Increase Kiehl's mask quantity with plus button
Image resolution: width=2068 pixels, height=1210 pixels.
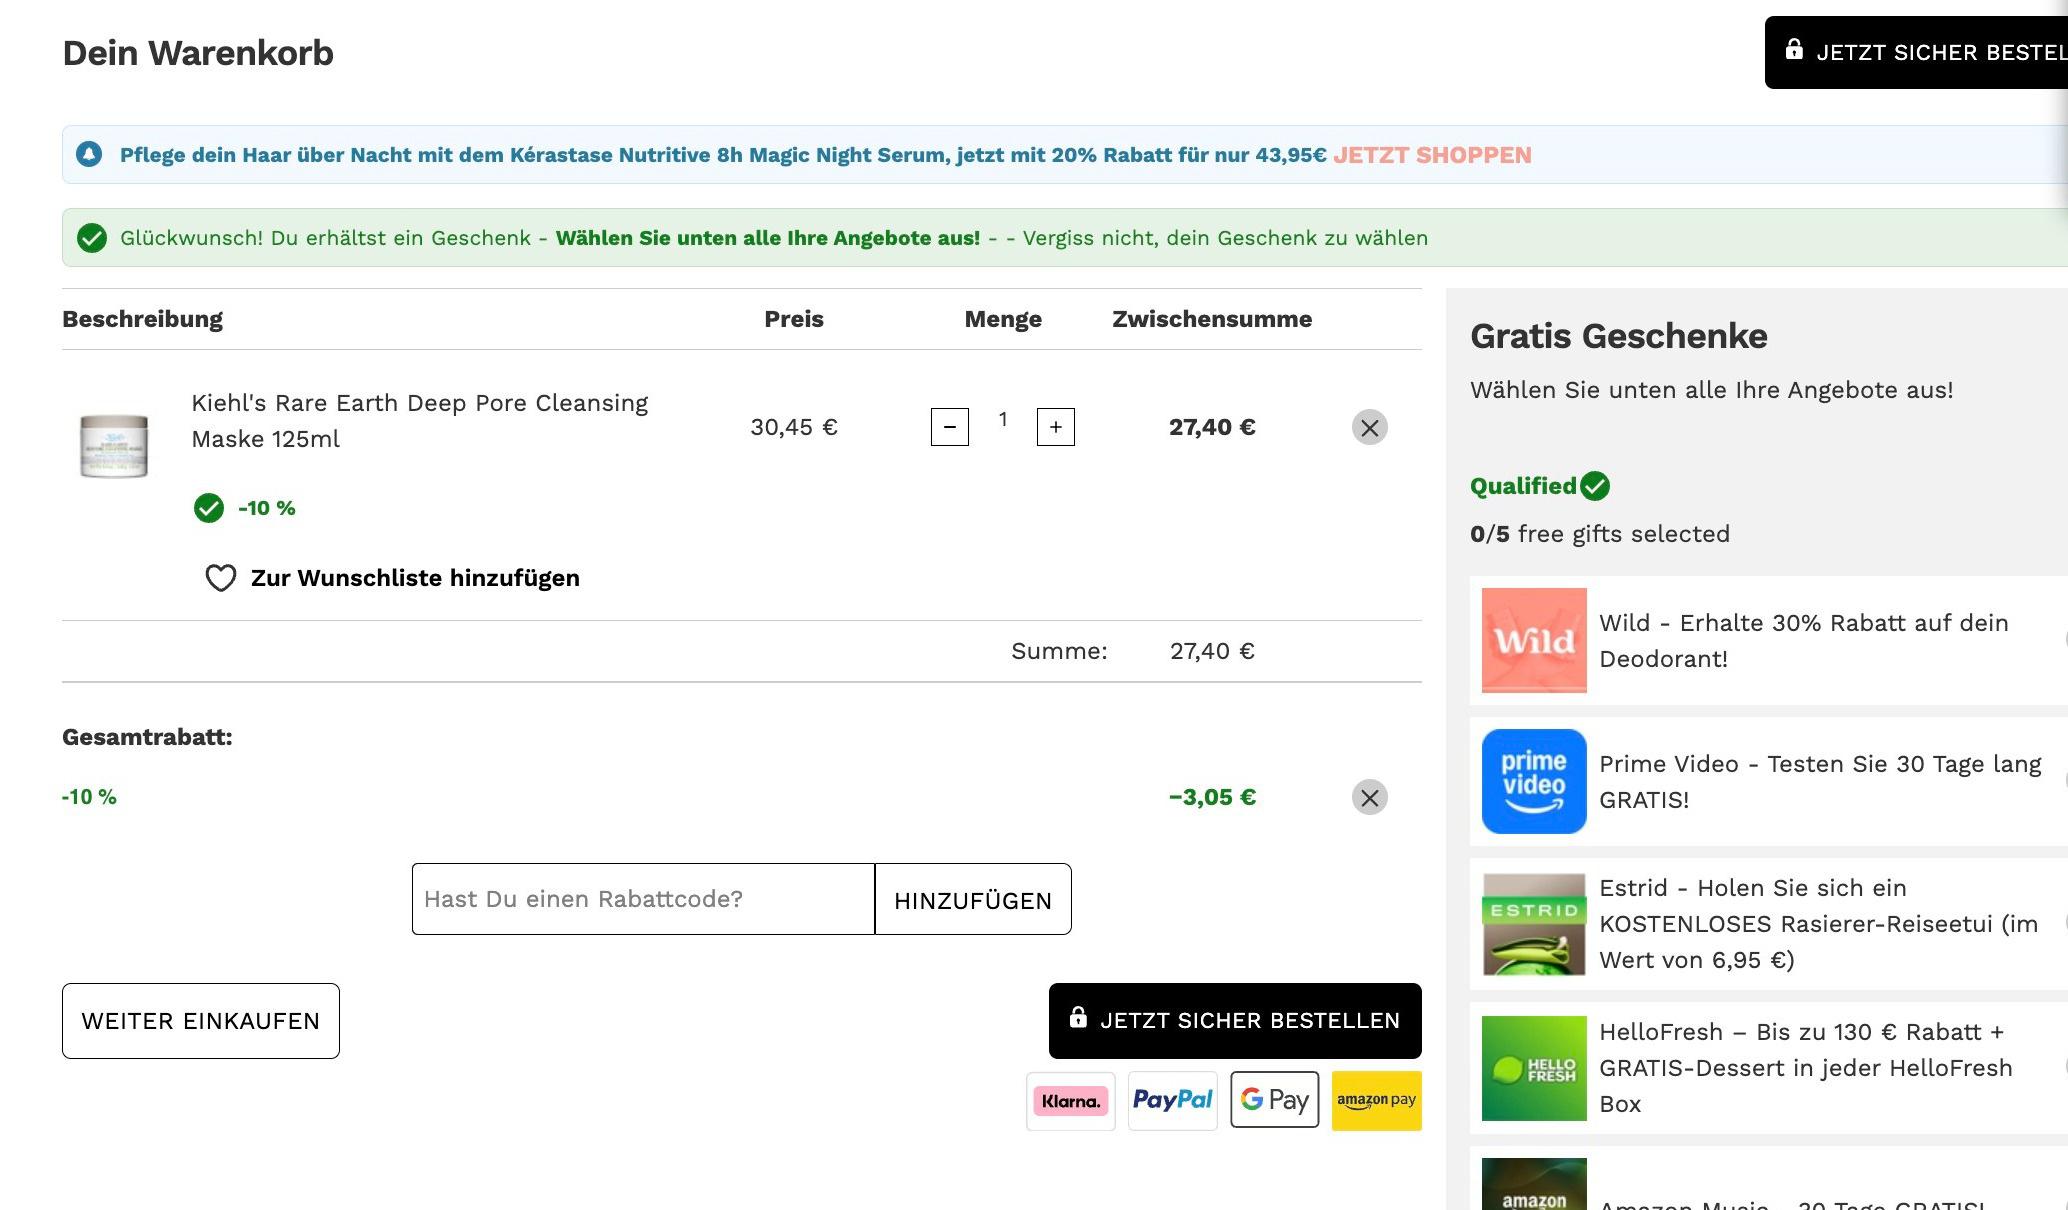tap(1056, 427)
